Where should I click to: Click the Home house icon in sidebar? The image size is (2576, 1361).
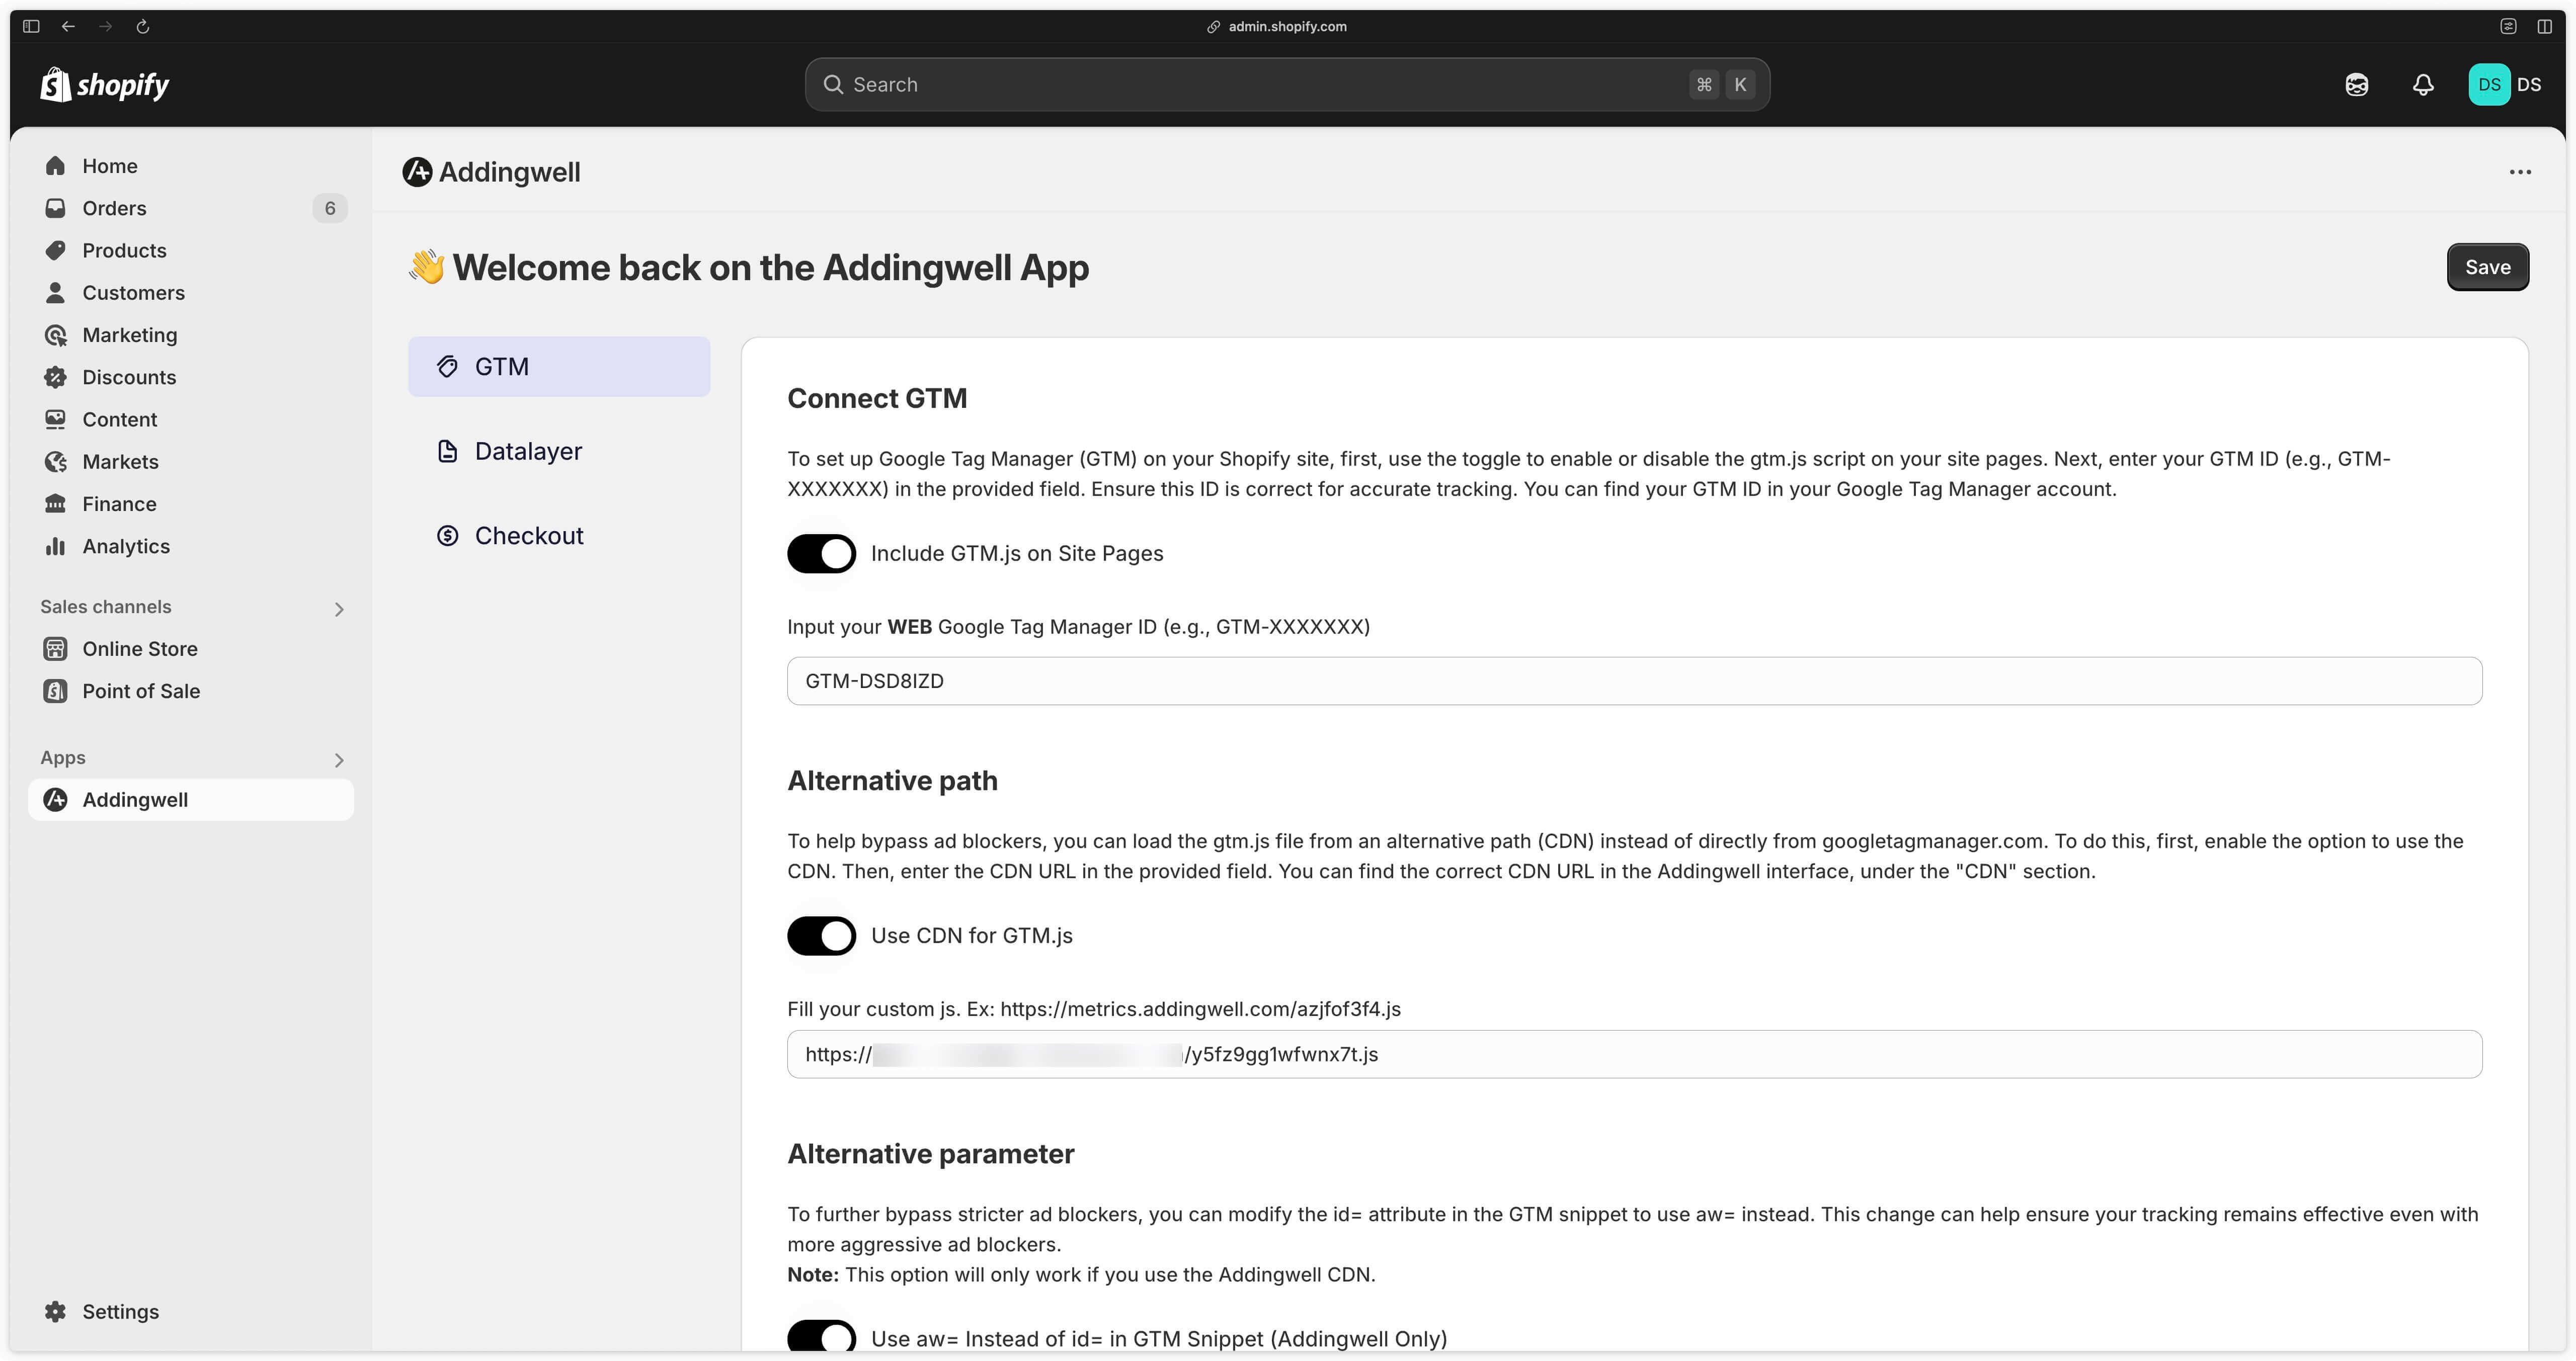click(56, 166)
